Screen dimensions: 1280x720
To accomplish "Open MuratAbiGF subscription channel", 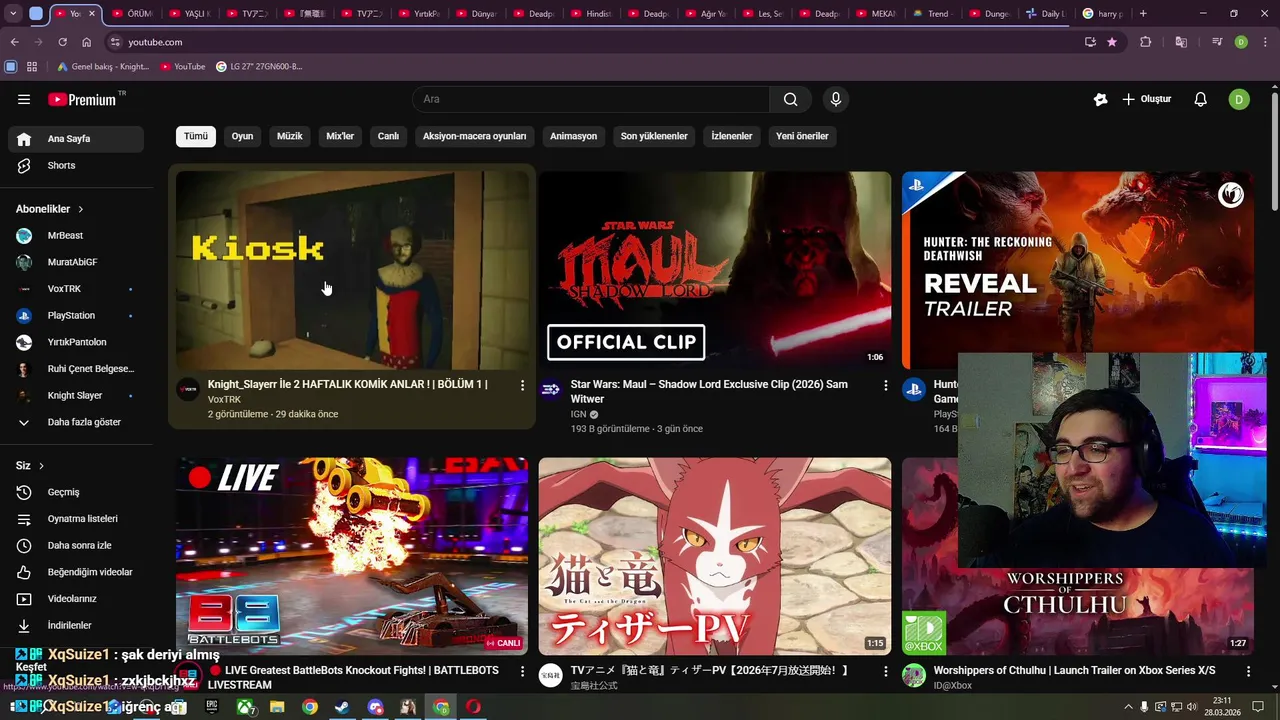I will (76, 262).
